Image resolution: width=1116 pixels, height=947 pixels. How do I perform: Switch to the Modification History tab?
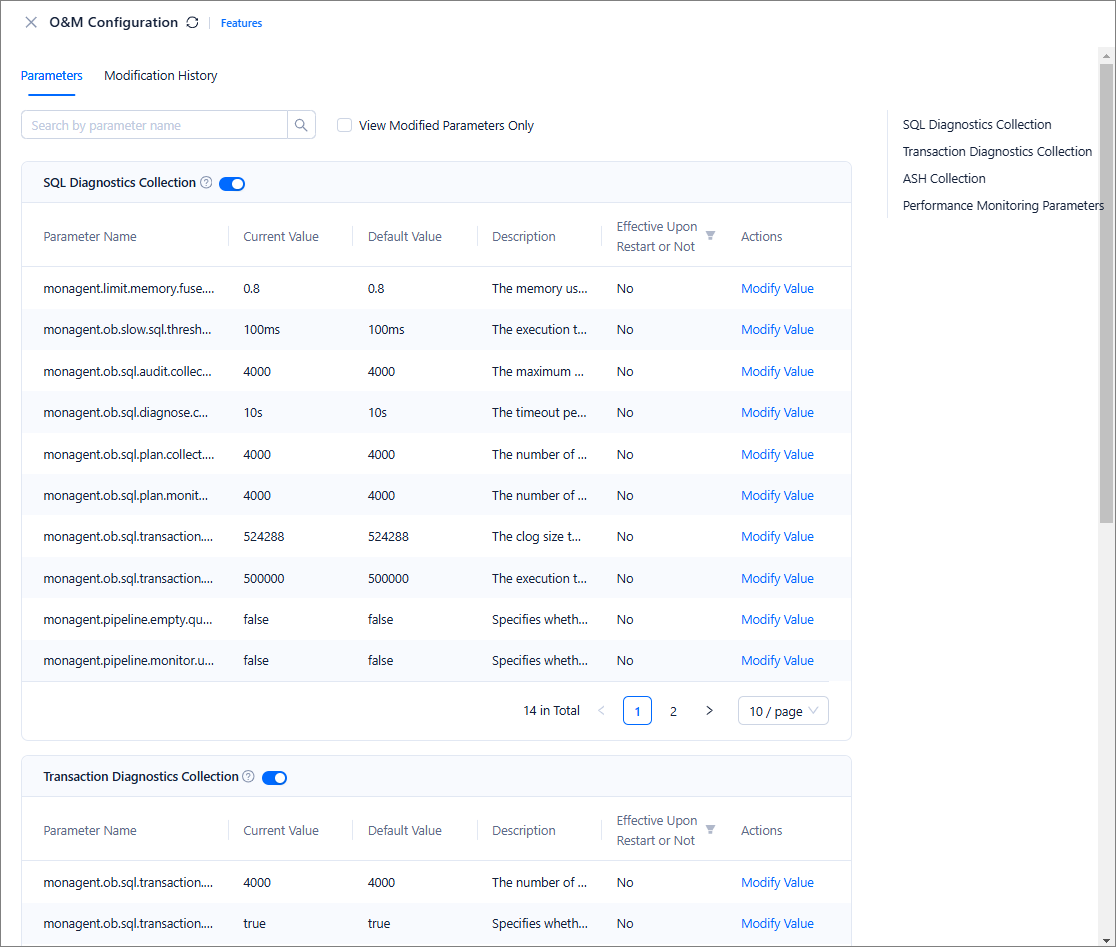pyautogui.click(x=160, y=76)
